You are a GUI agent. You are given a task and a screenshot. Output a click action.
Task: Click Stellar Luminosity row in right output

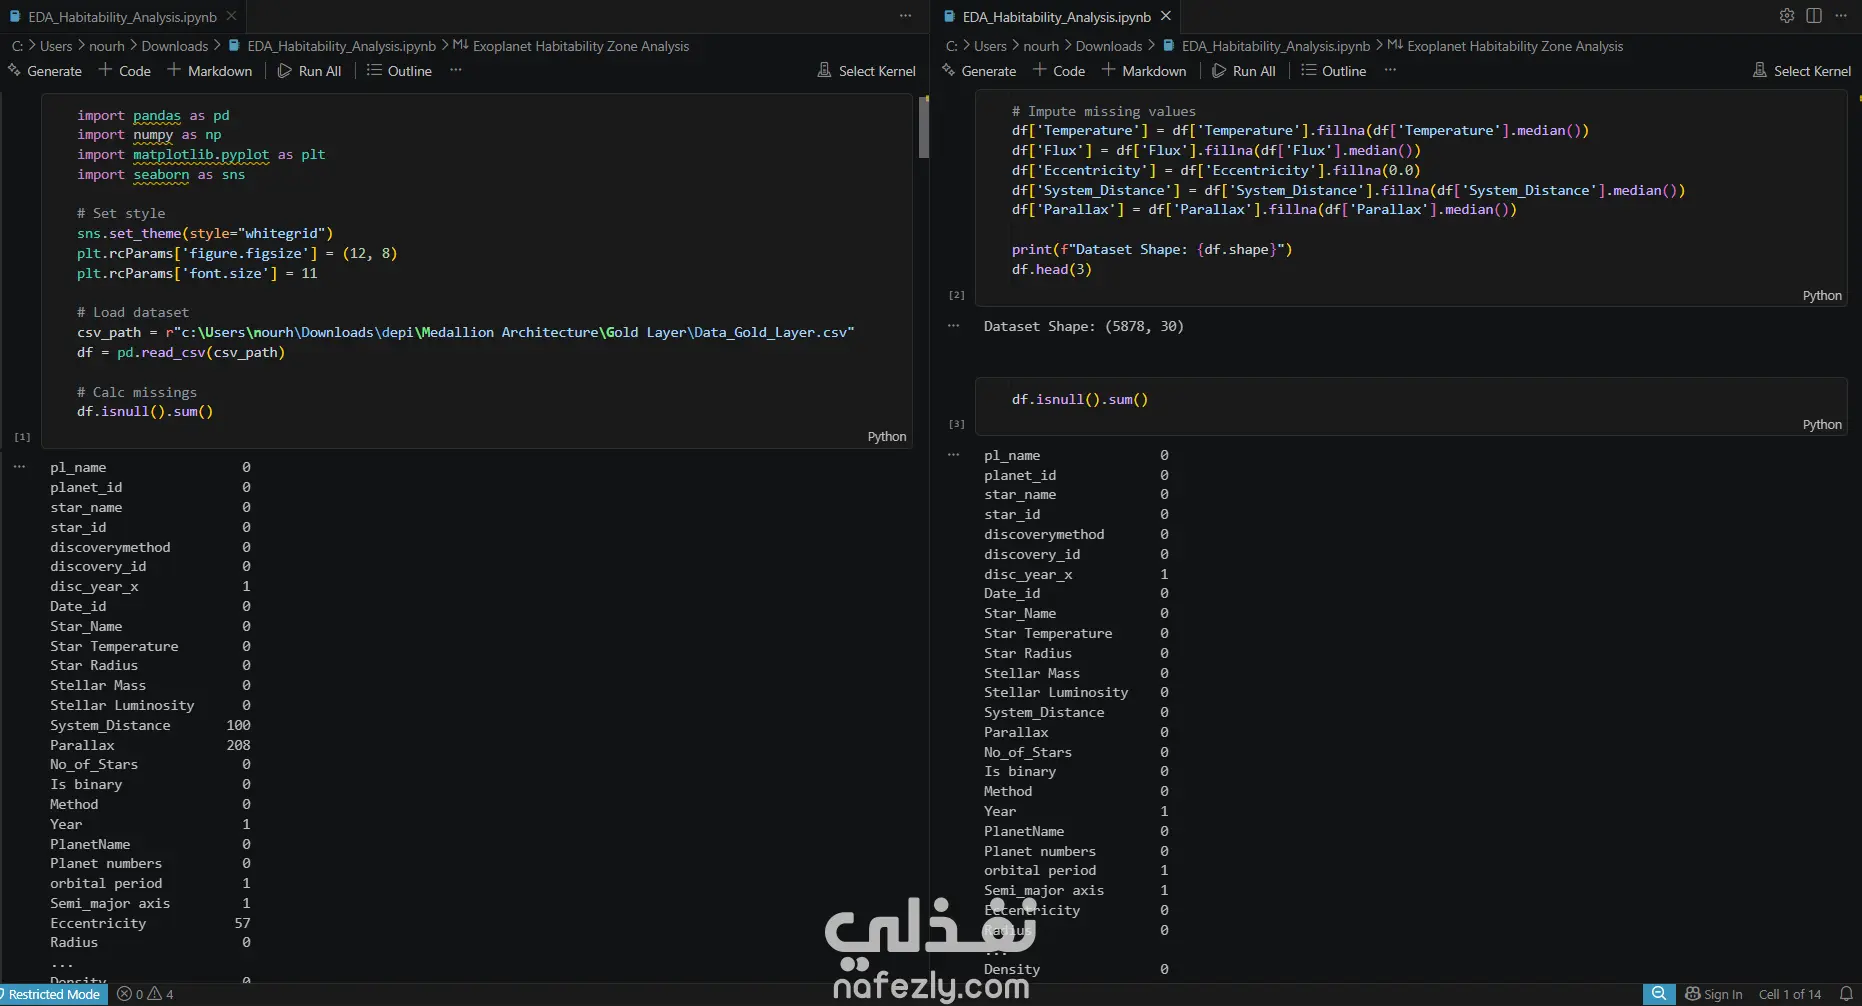point(1076,693)
